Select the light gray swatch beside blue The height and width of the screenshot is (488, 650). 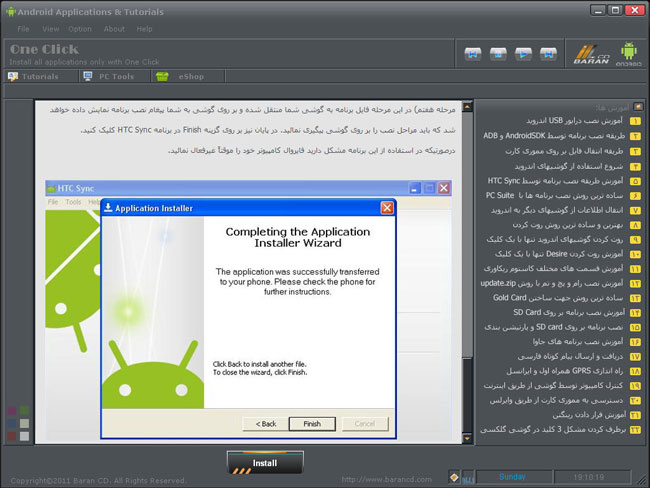pyautogui.click(x=24, y=423)
